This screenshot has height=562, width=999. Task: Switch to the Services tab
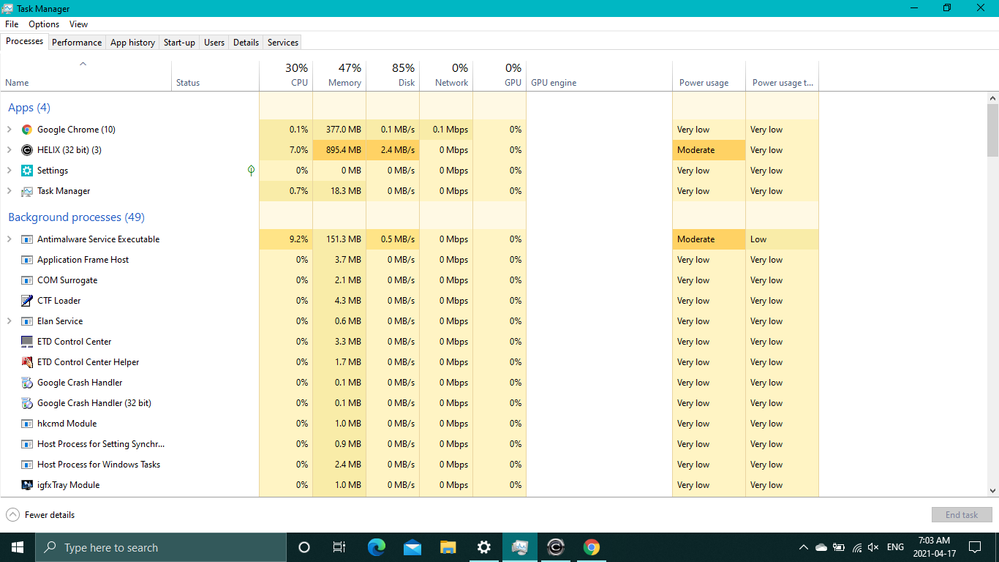[x=283, y=43]
